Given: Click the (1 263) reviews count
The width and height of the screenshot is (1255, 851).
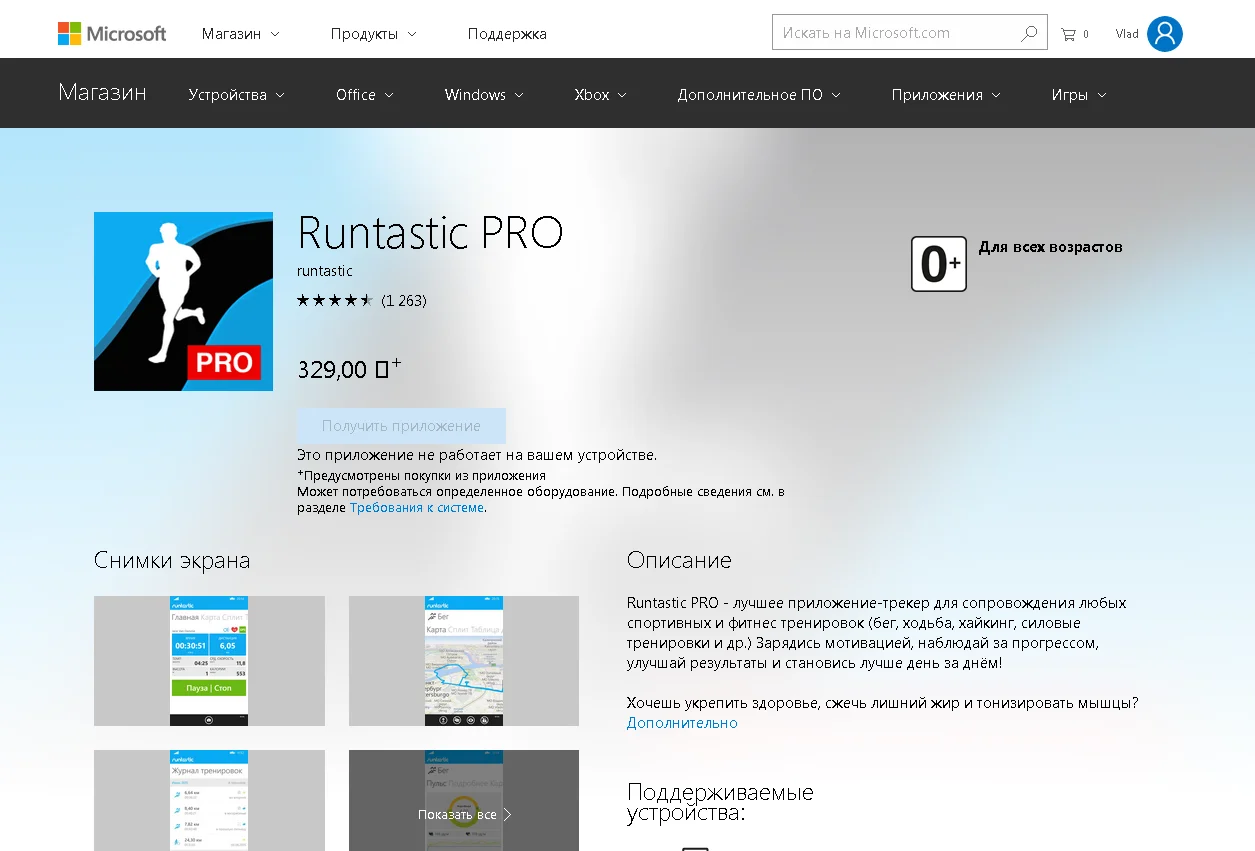Looking at the screenshot, I should click(x=404, y=300).
